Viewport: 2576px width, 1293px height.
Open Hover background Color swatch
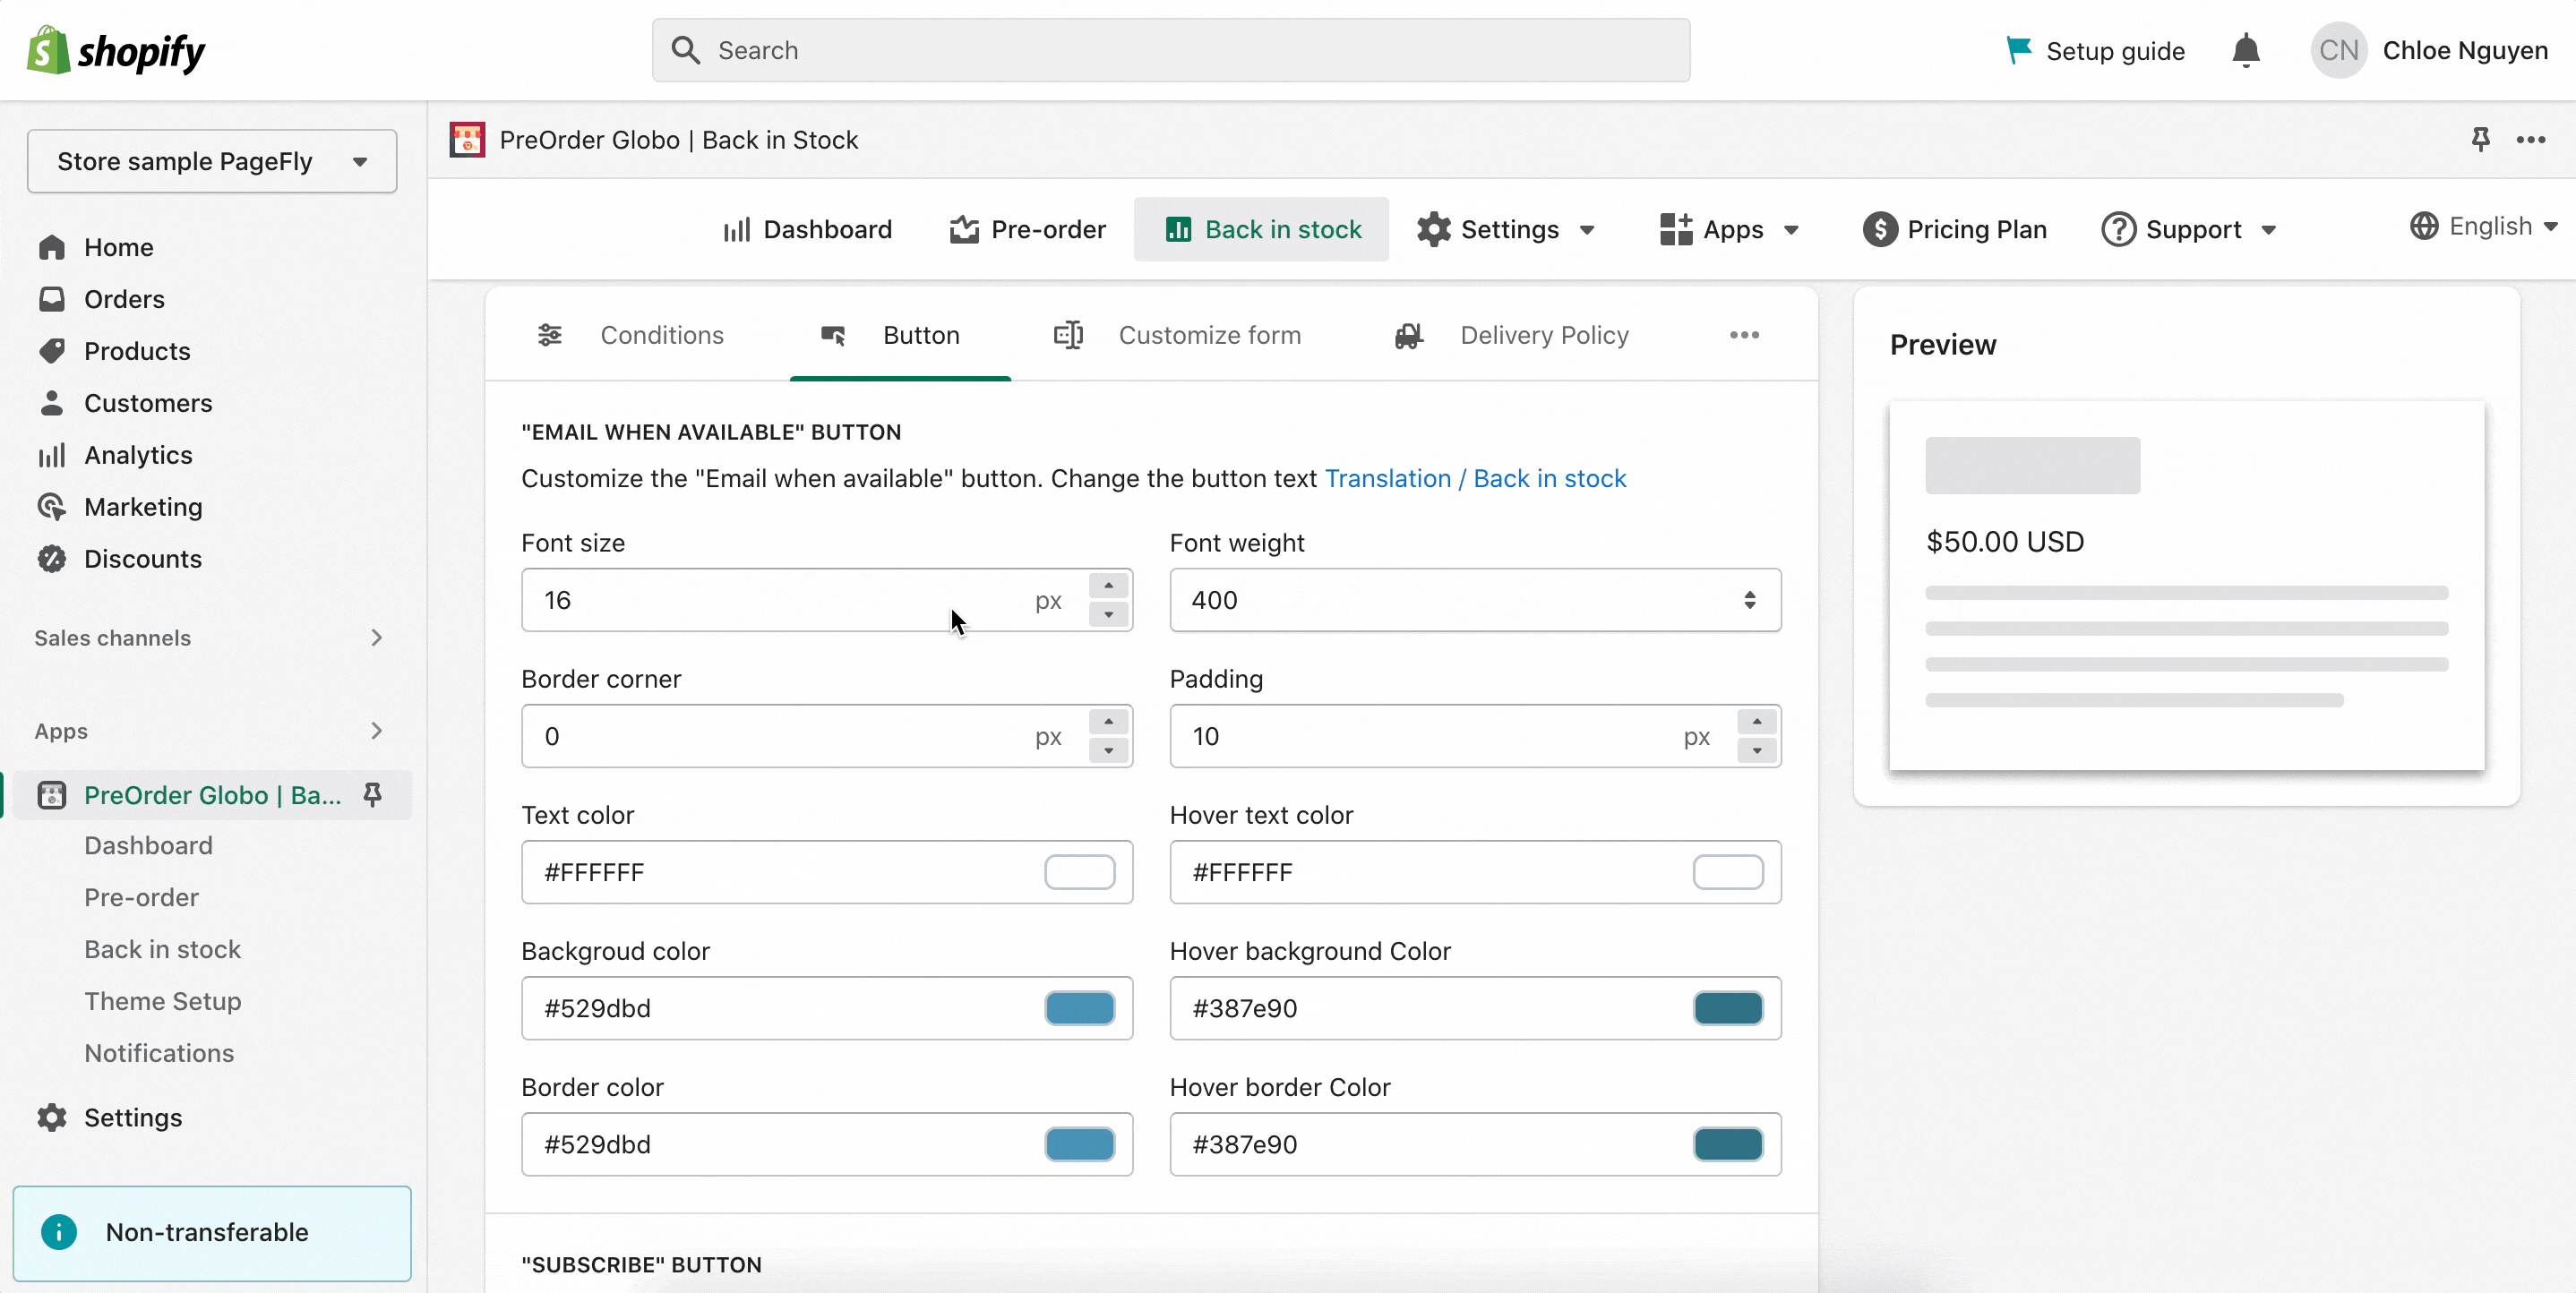point(1728,1008)
